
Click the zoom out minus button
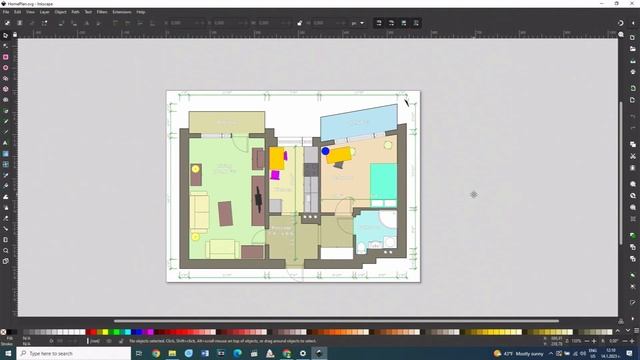[x=587, y=341]
